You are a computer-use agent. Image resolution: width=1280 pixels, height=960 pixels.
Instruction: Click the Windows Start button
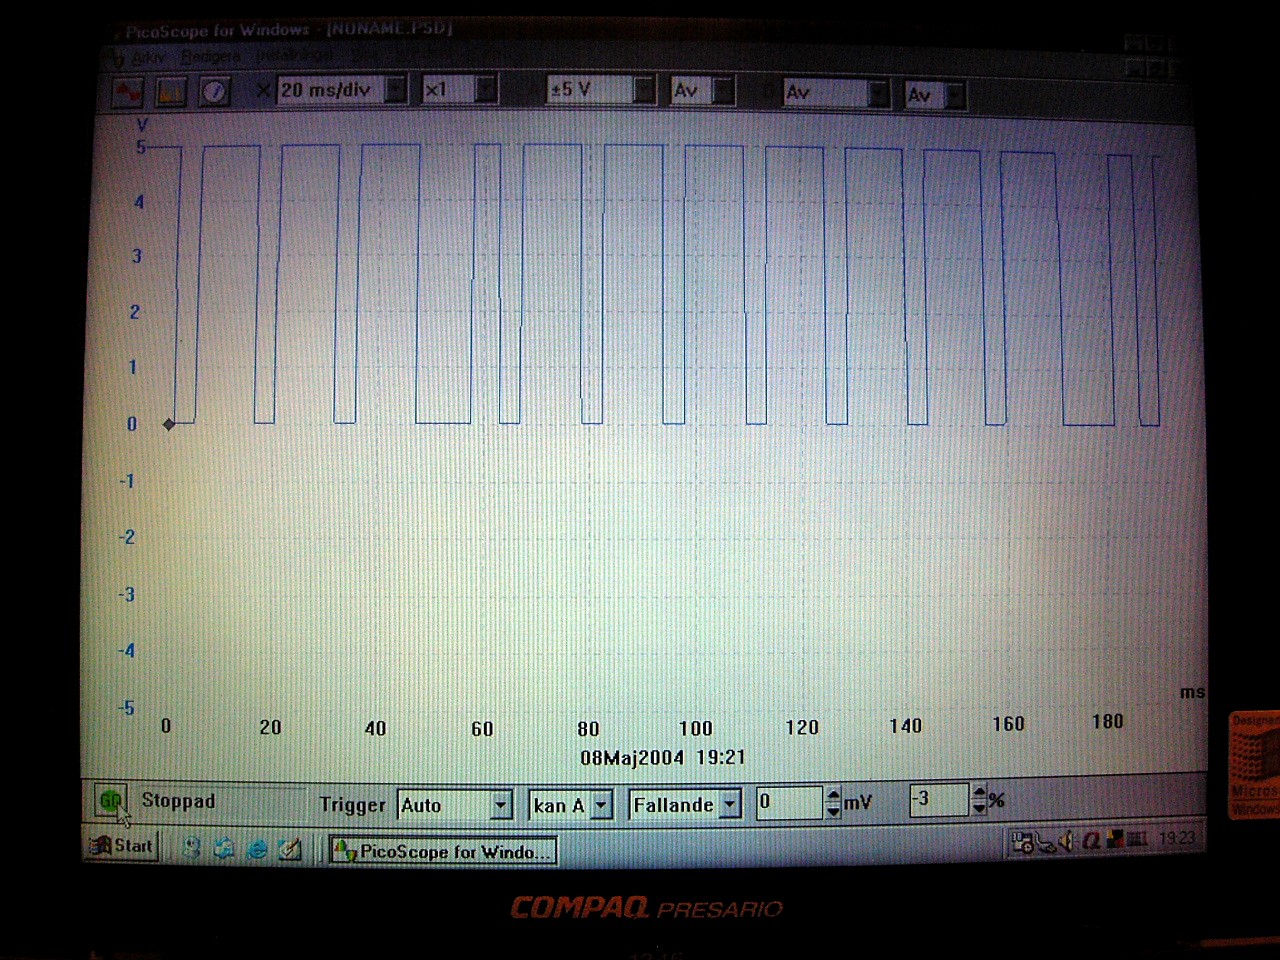(x=122, y=846)
